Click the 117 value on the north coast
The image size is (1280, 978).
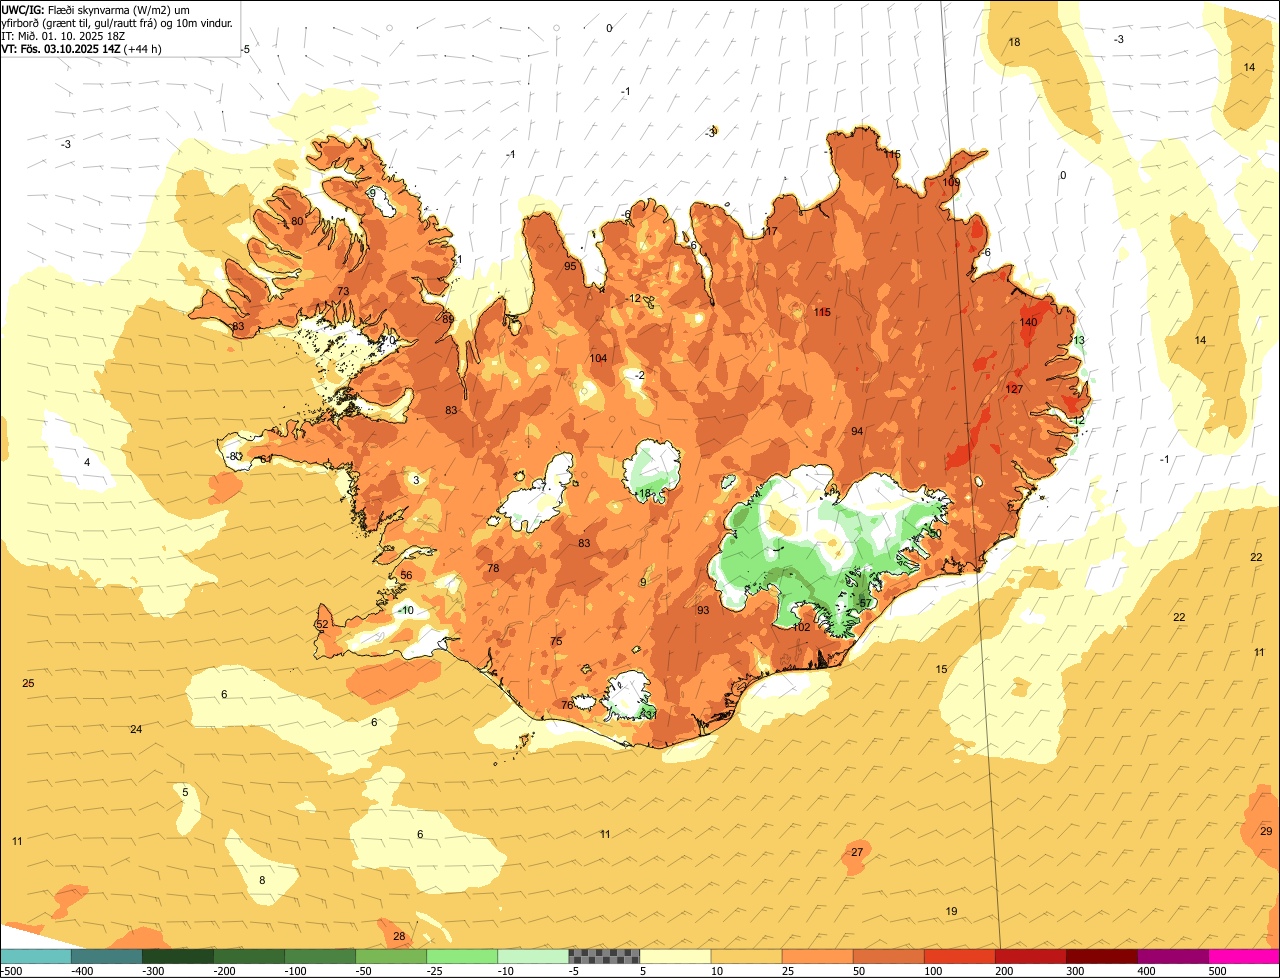pos(769,232)
